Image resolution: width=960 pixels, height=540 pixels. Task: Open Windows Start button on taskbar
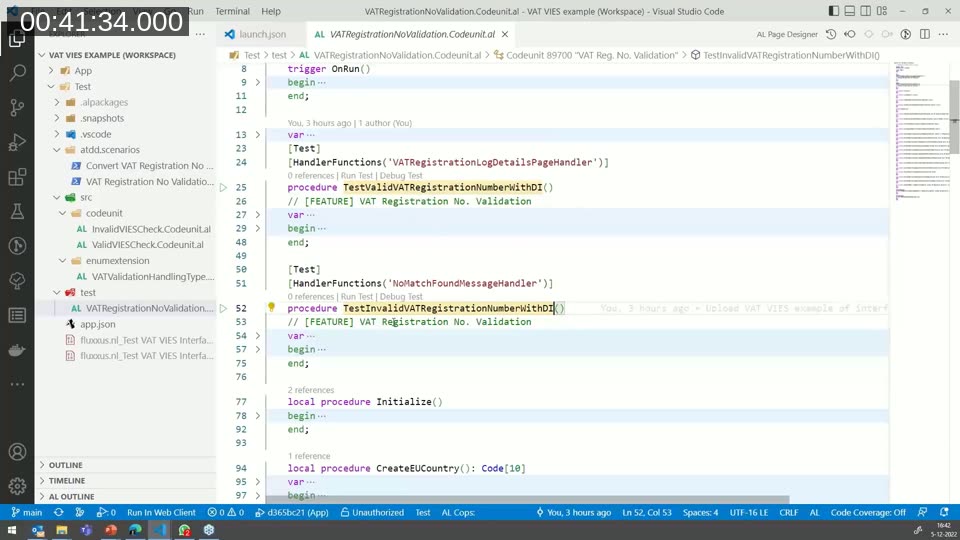[12, 530]
